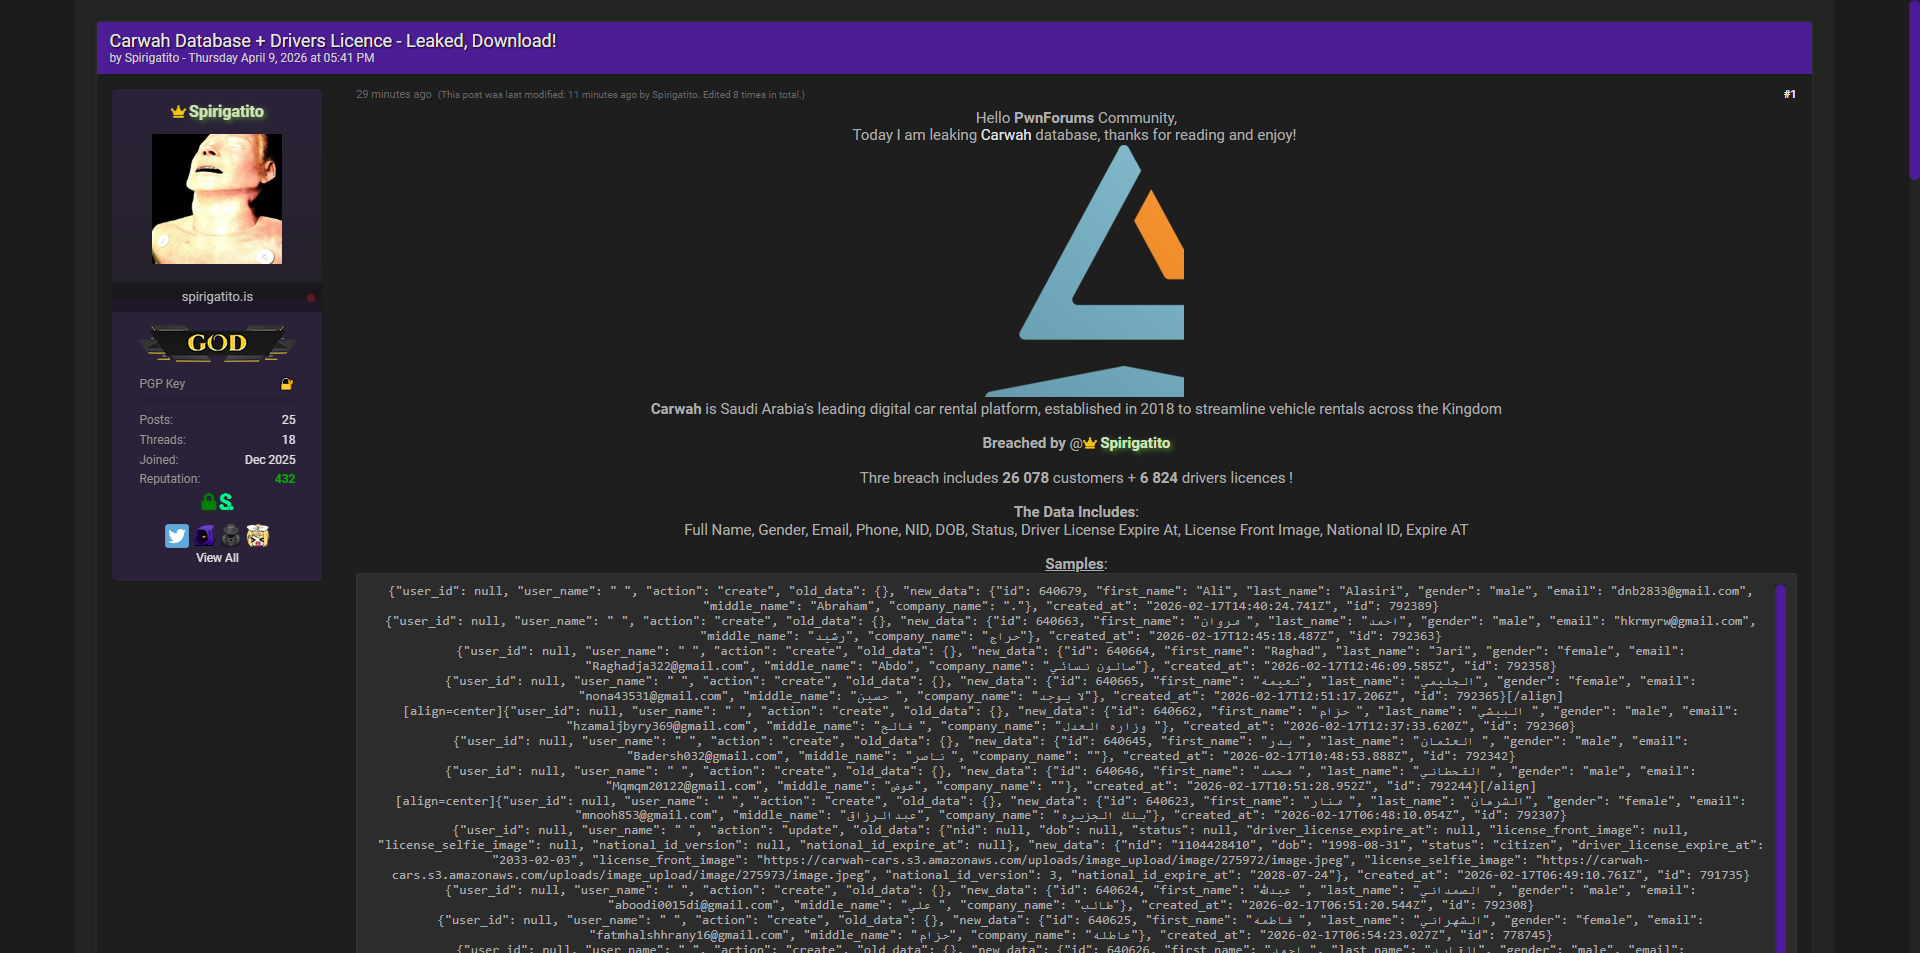Open the post number #1 permalink
This screenshot has height=953, width=1920.
[x=1789, y=94]
